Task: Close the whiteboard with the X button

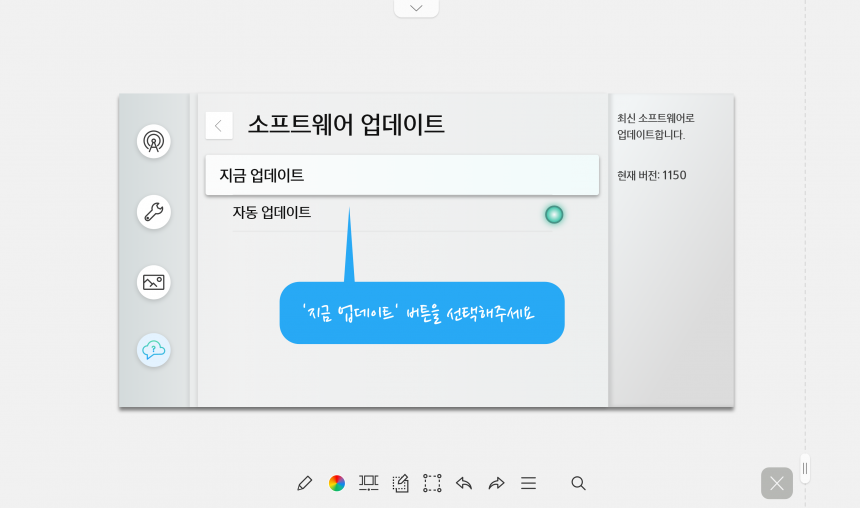Action: [x=777, y=483]
